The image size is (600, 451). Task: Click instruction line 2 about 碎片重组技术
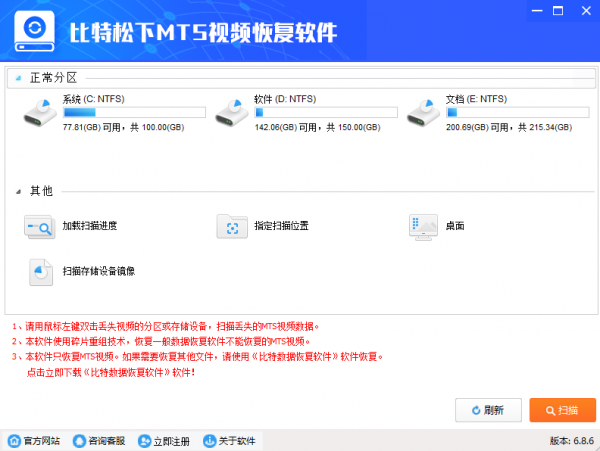coord(161,341)
